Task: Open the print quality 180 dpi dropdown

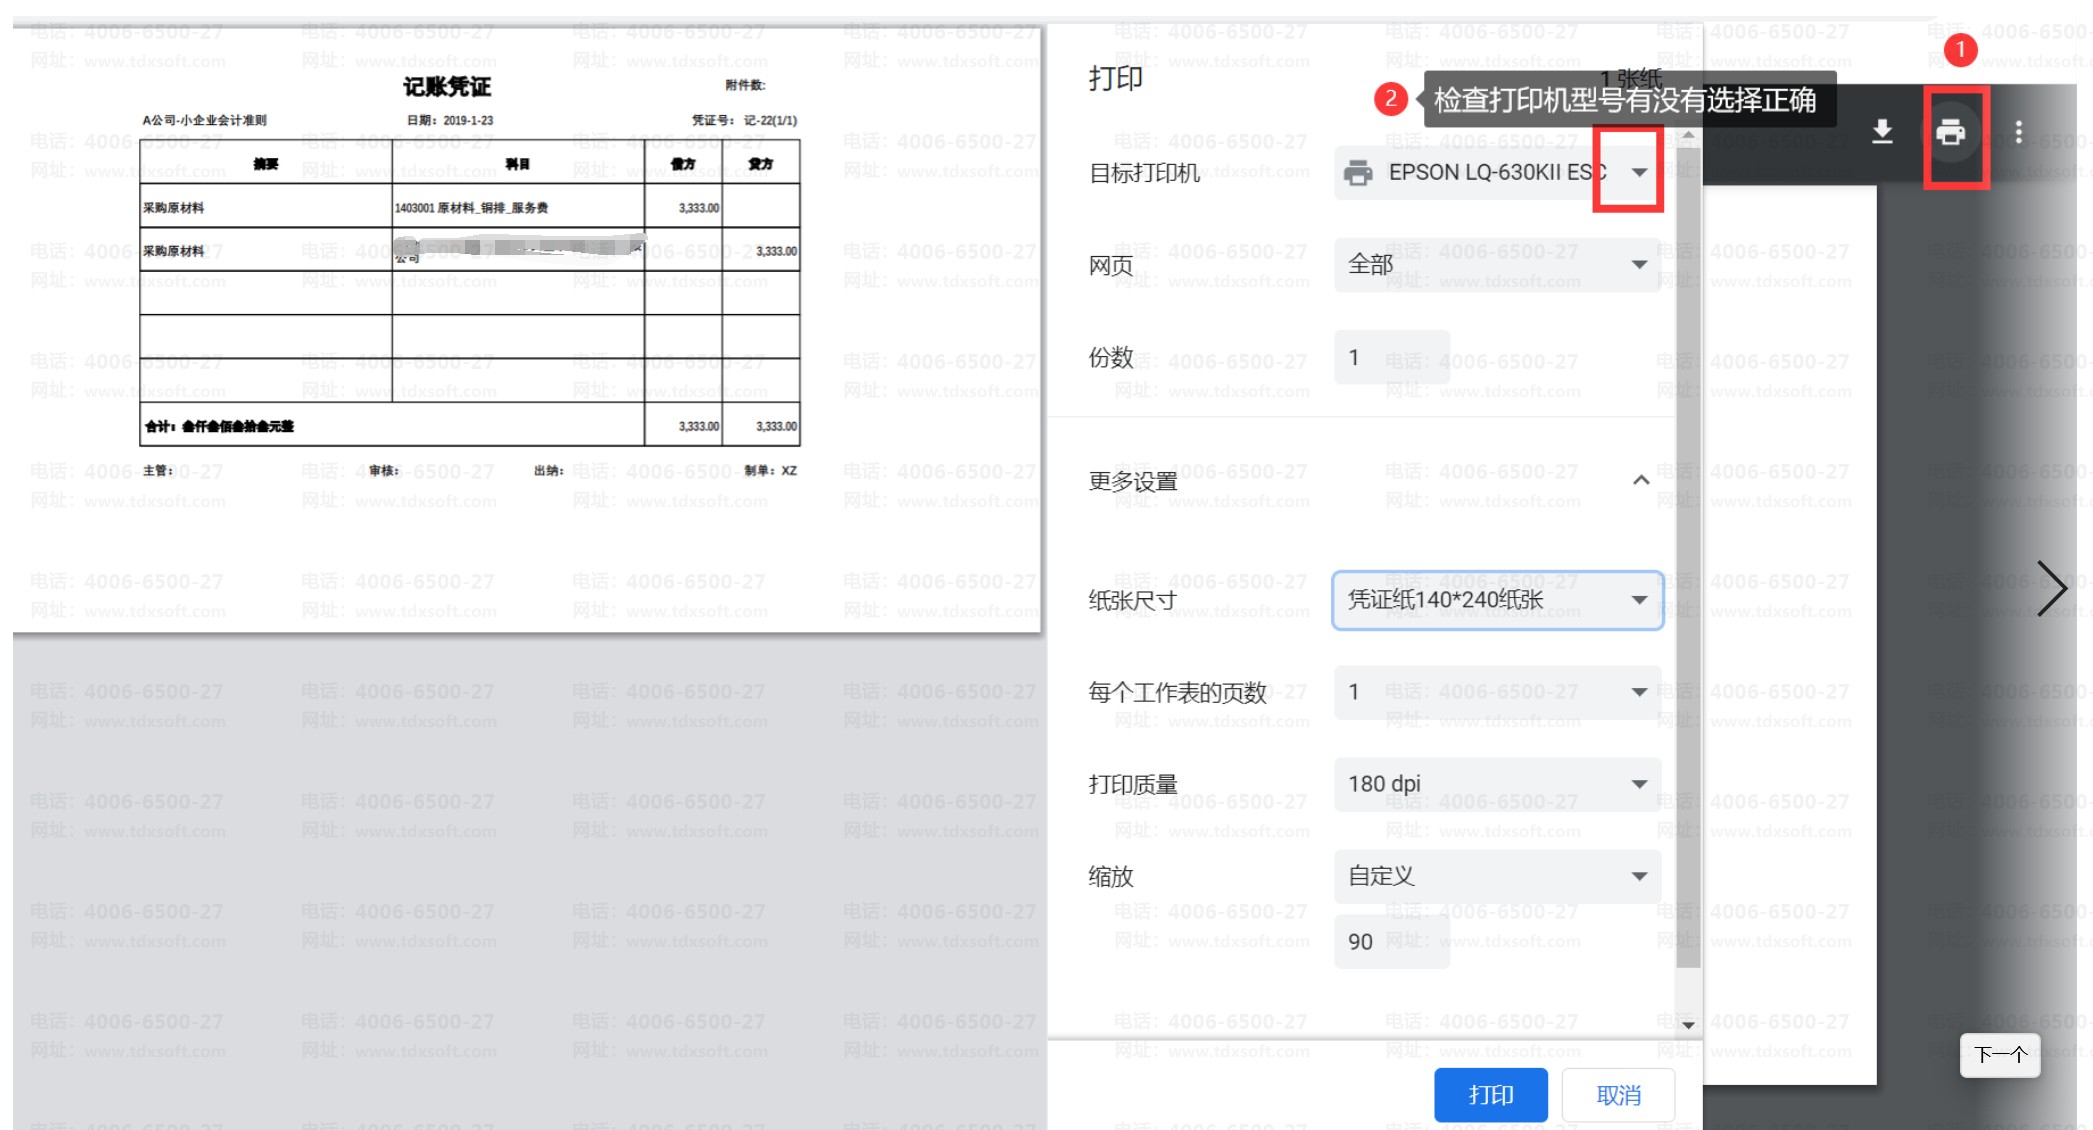Action: click(x=1497, y=784)
